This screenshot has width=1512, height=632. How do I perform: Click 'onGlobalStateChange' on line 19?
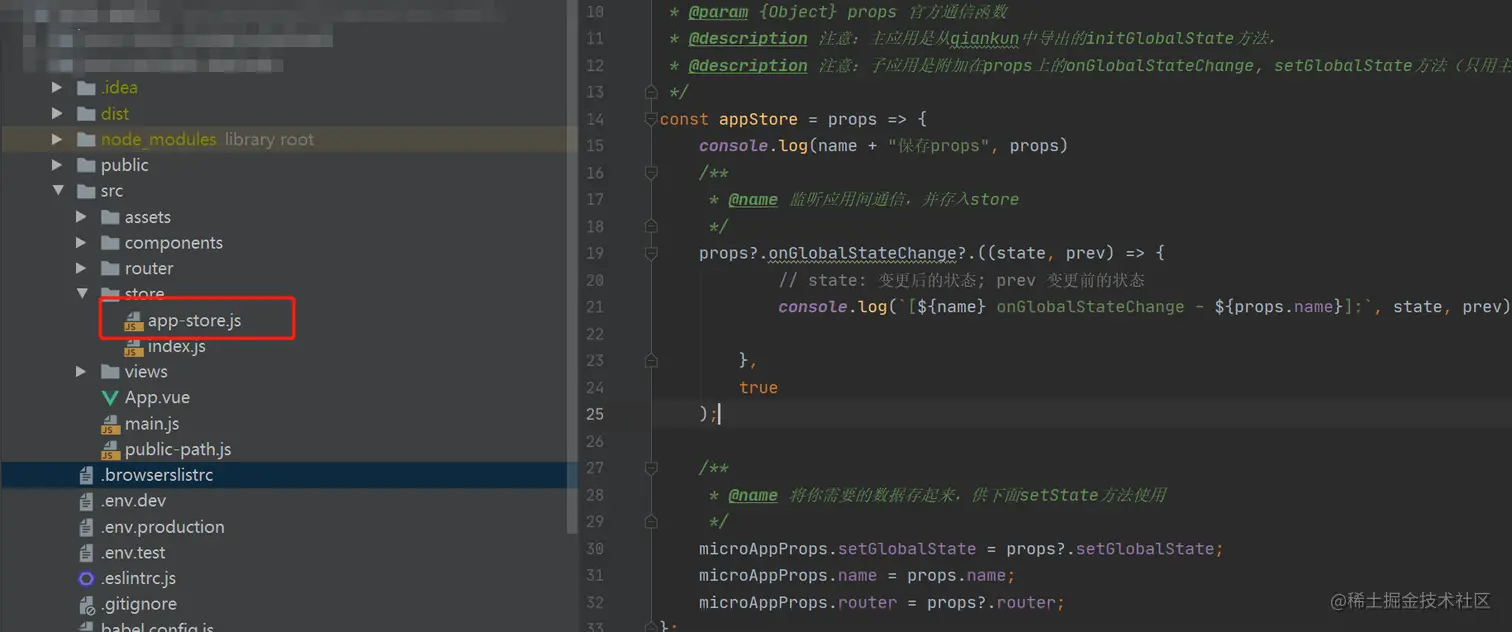[861, 254]
